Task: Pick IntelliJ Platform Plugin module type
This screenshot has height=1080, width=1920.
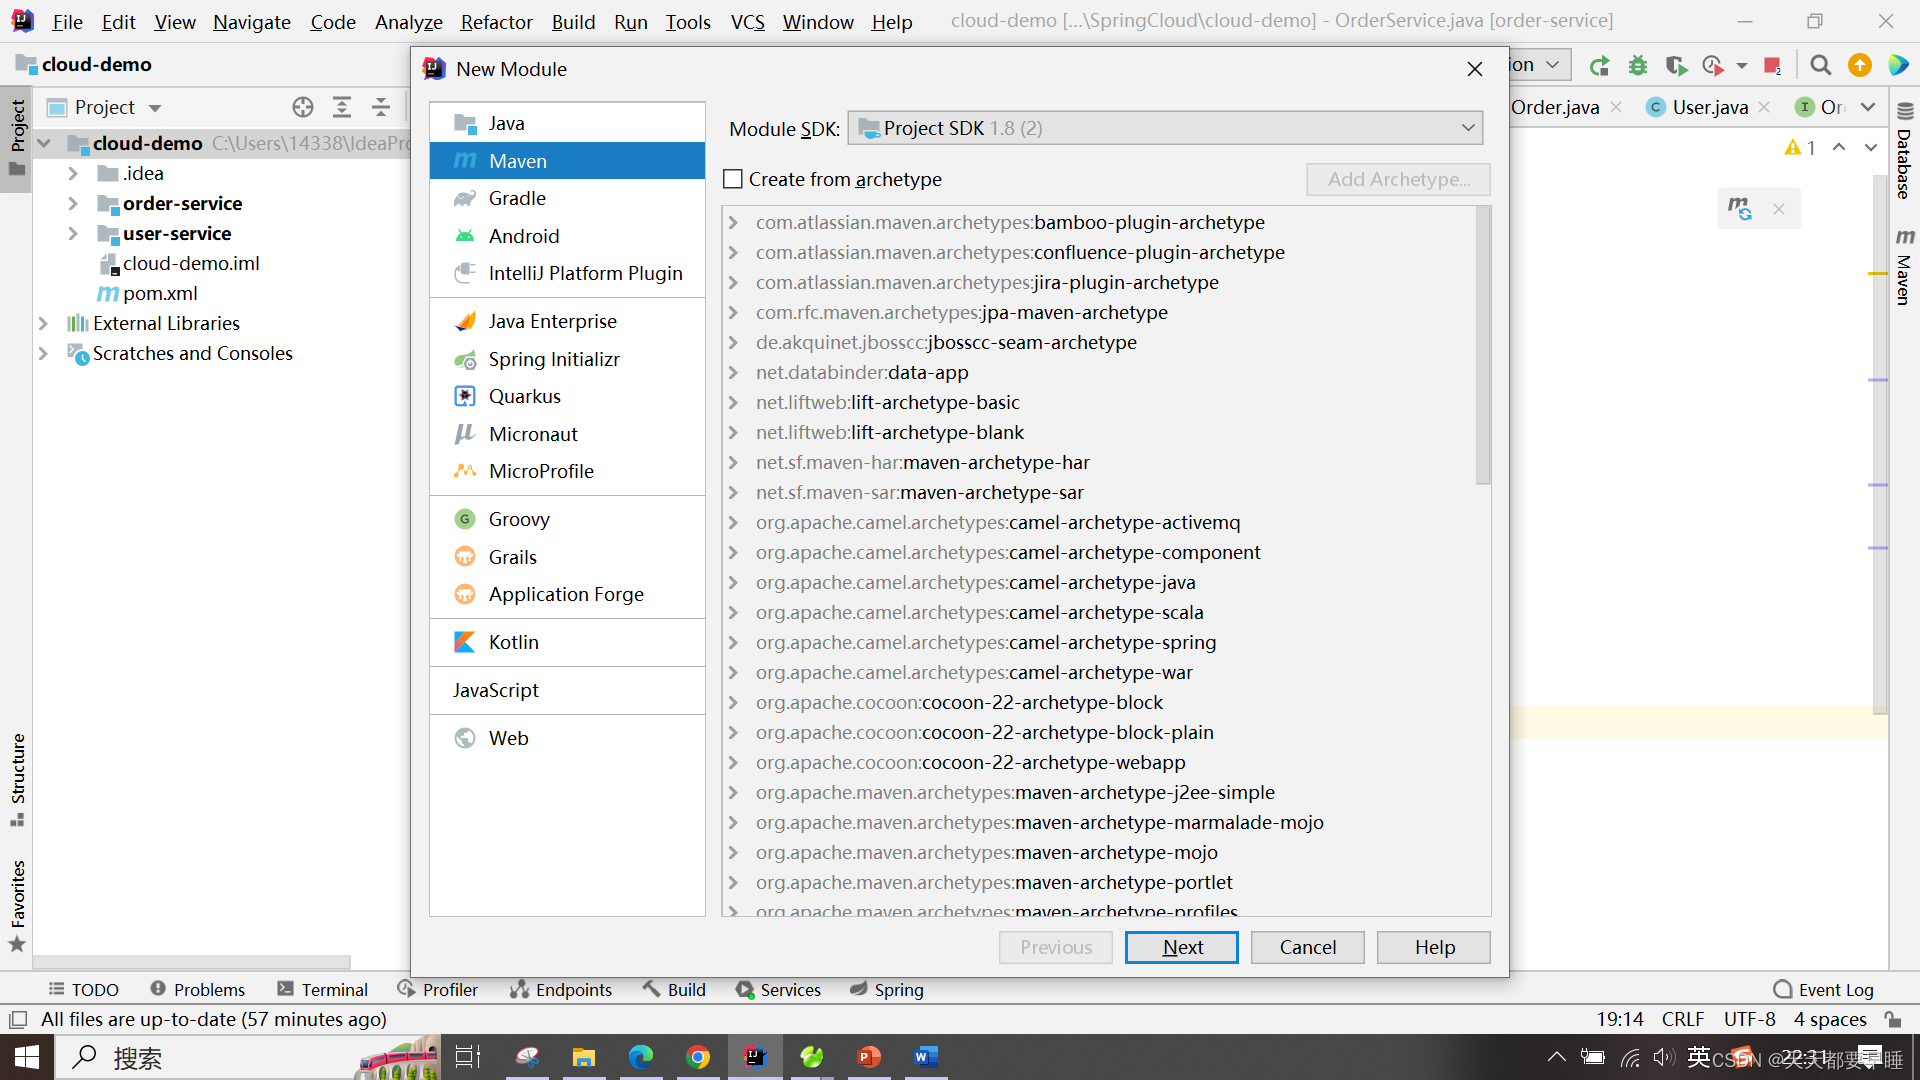Action: pyautogui.click(x=567, y=273)
